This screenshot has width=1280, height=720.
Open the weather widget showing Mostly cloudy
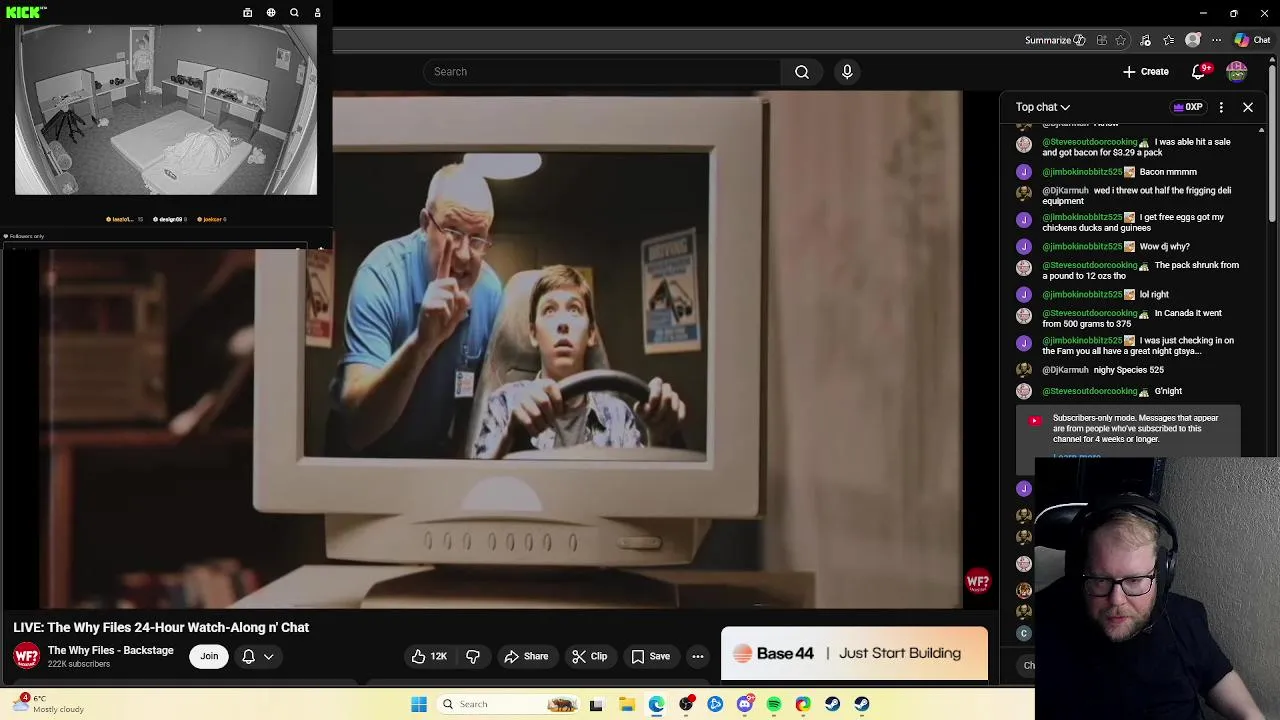[48, 704]
